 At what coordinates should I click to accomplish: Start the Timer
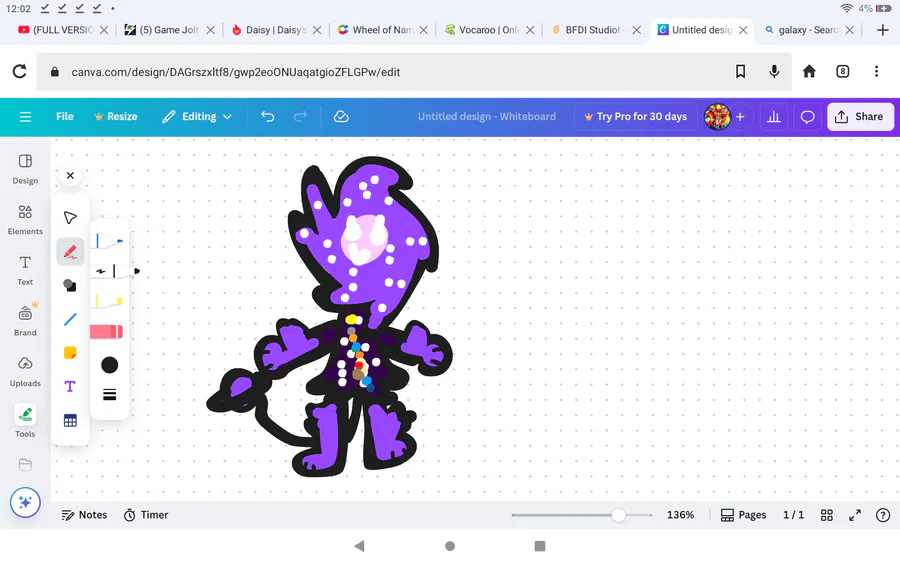146,515
